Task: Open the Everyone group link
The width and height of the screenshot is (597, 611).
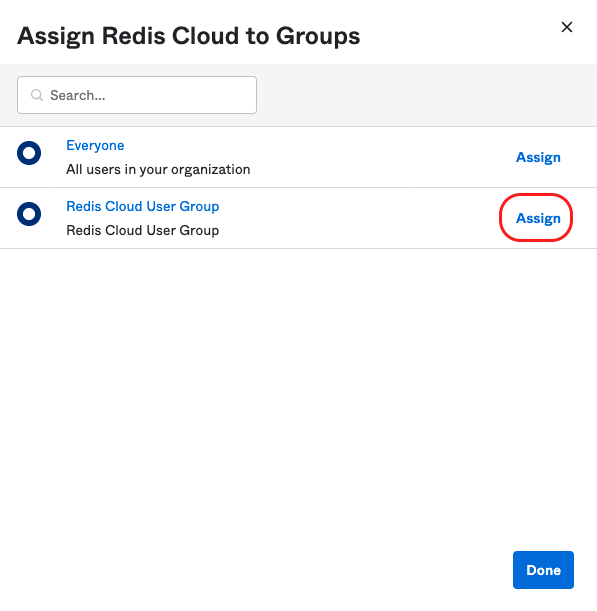Action: click(x=95, y=145)
